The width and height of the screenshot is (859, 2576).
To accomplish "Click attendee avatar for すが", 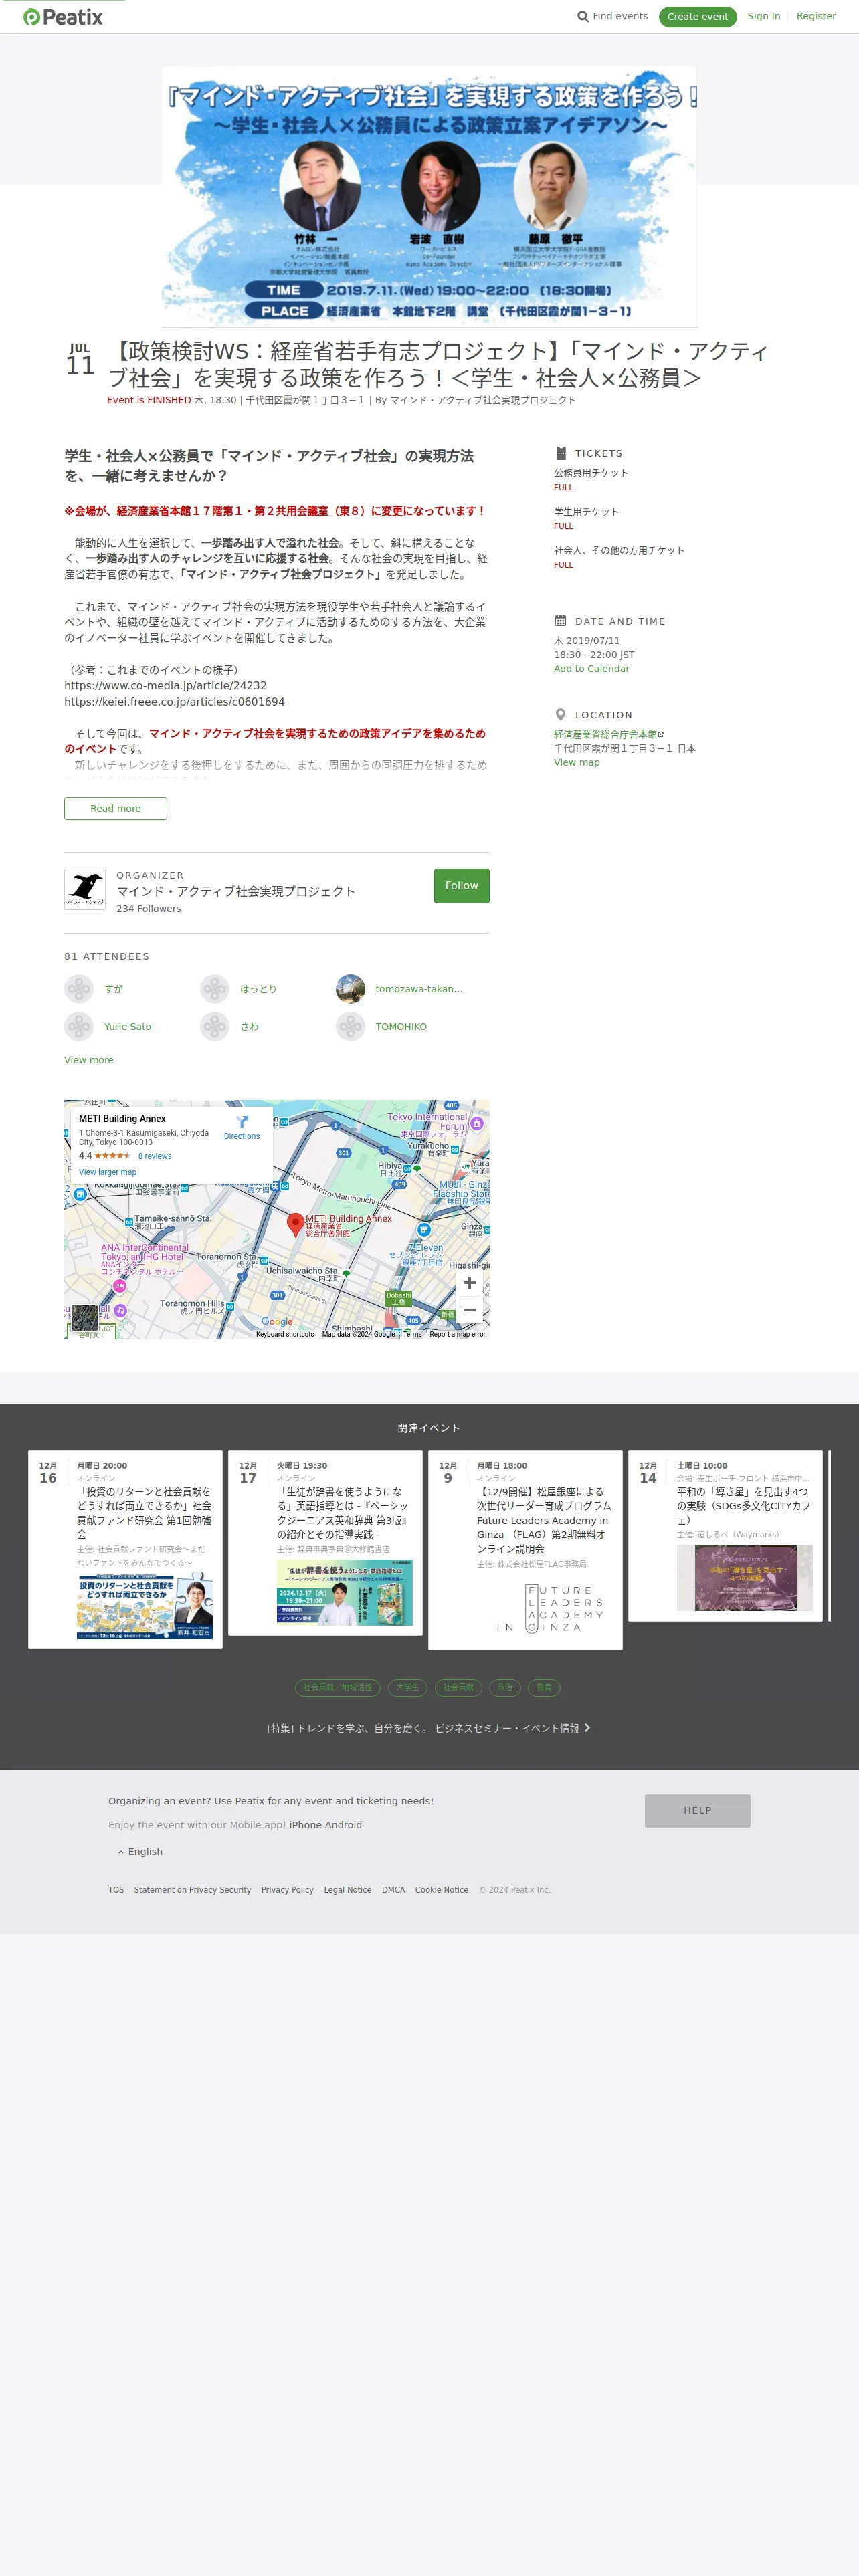I will tap(79, 989).
